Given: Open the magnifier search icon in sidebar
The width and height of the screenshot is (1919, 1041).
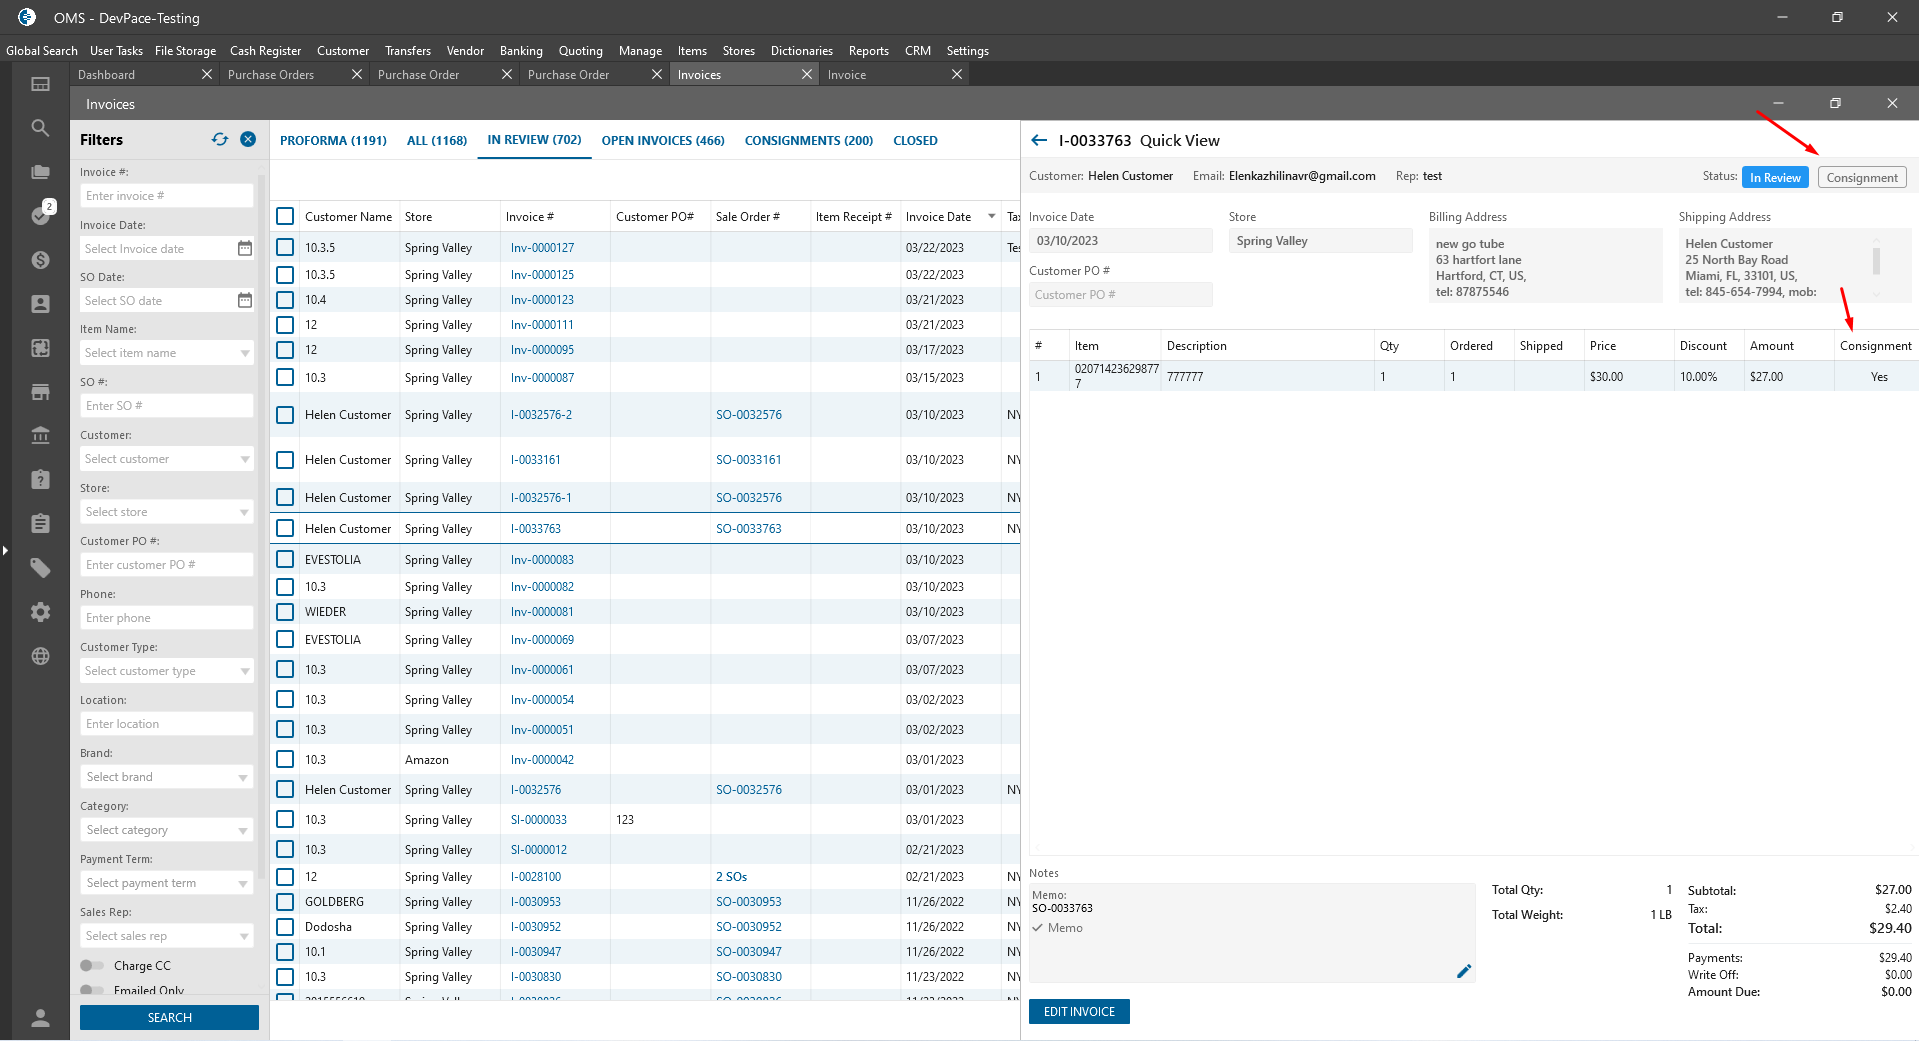Looking at the screenshot, I should [40, 128].
